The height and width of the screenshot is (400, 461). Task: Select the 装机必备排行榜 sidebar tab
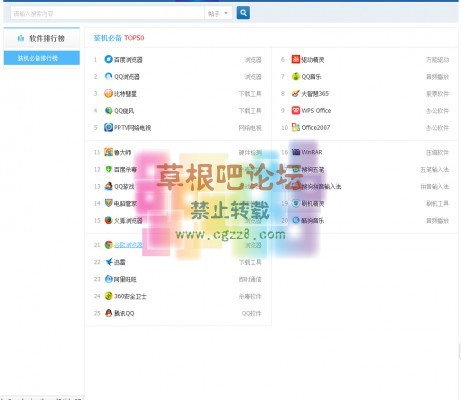[42, 58]
